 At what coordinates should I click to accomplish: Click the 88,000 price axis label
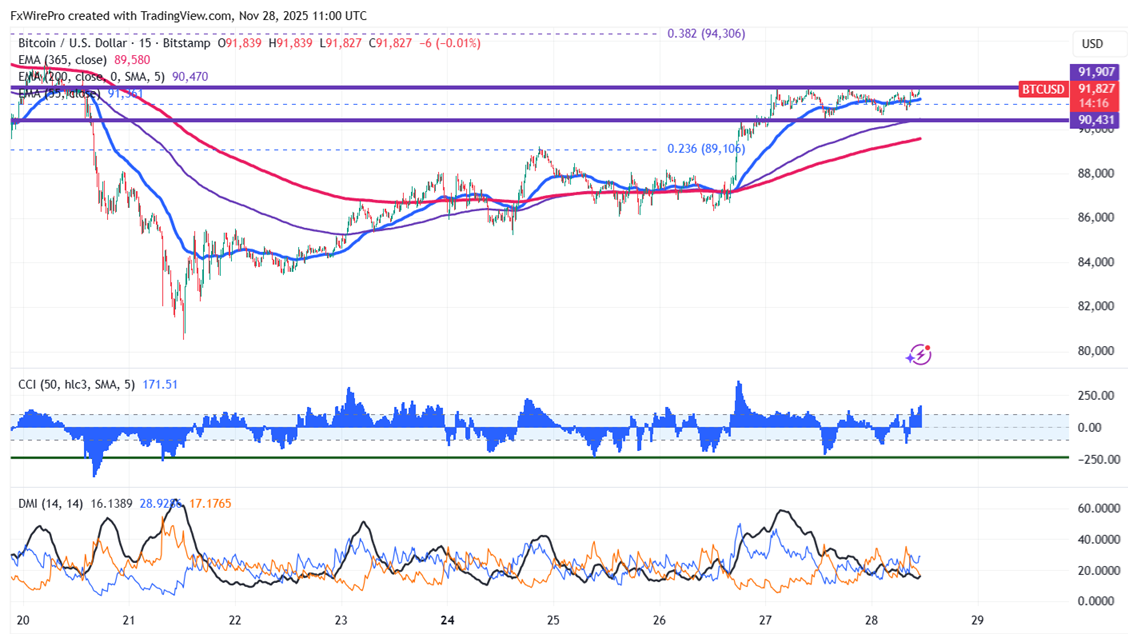[1096, 173]
